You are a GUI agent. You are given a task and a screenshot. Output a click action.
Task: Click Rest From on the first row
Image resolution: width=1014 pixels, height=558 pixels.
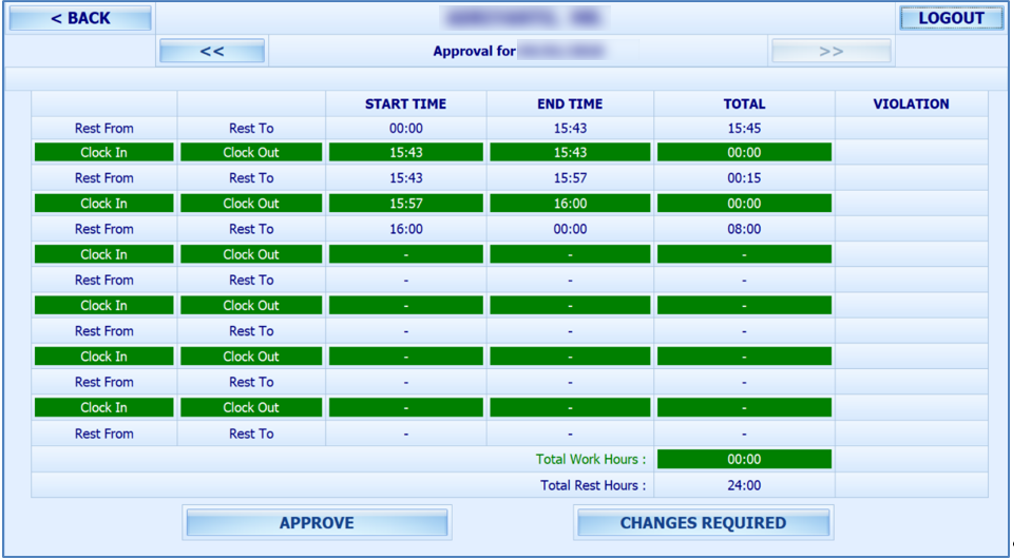(104, 128)
